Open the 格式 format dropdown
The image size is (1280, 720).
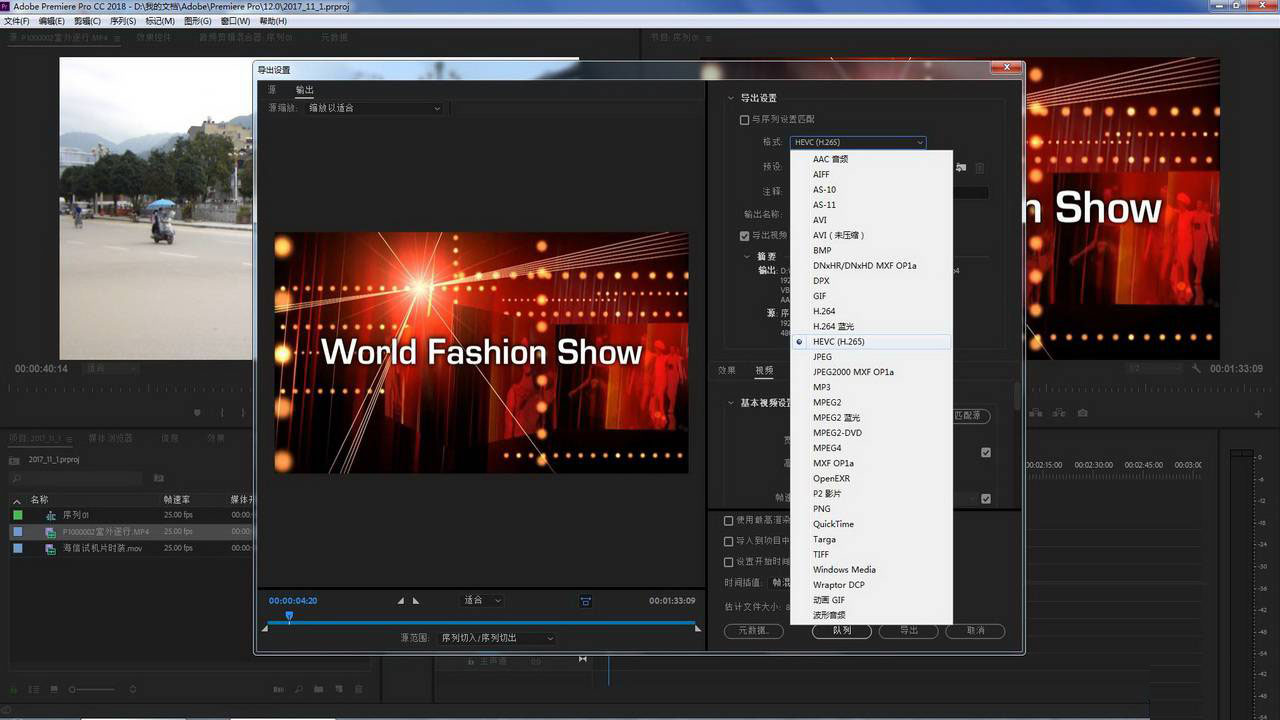[x=858, y=142]
